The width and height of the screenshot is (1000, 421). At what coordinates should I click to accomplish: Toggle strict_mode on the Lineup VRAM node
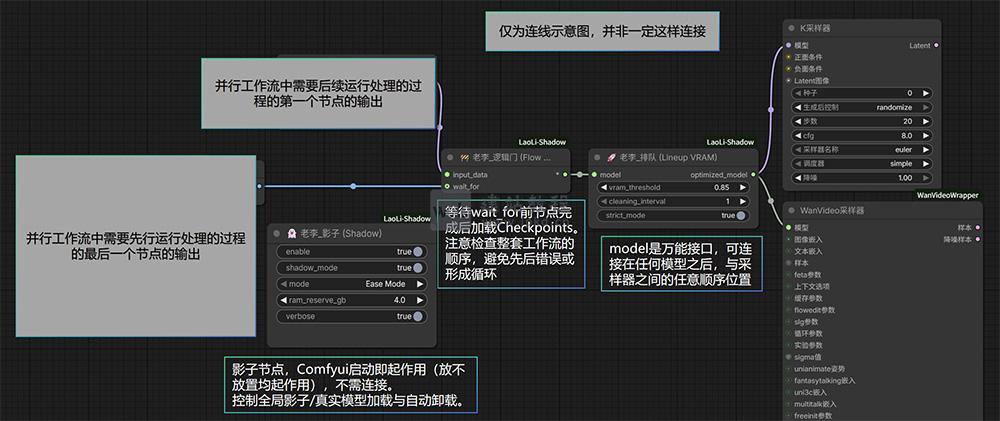(x=740, y=216)
